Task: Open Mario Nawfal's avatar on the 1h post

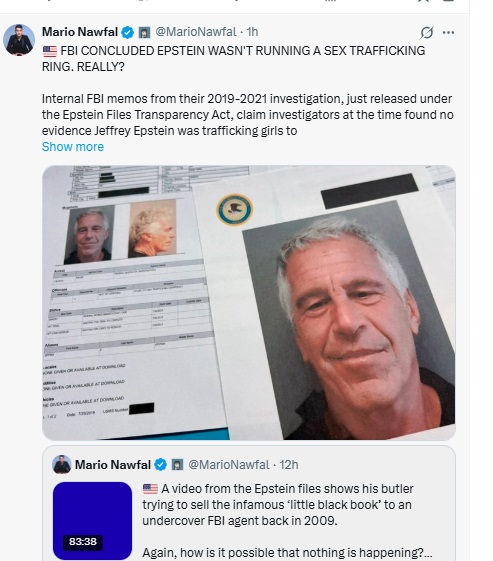Action: pos(19,40)
